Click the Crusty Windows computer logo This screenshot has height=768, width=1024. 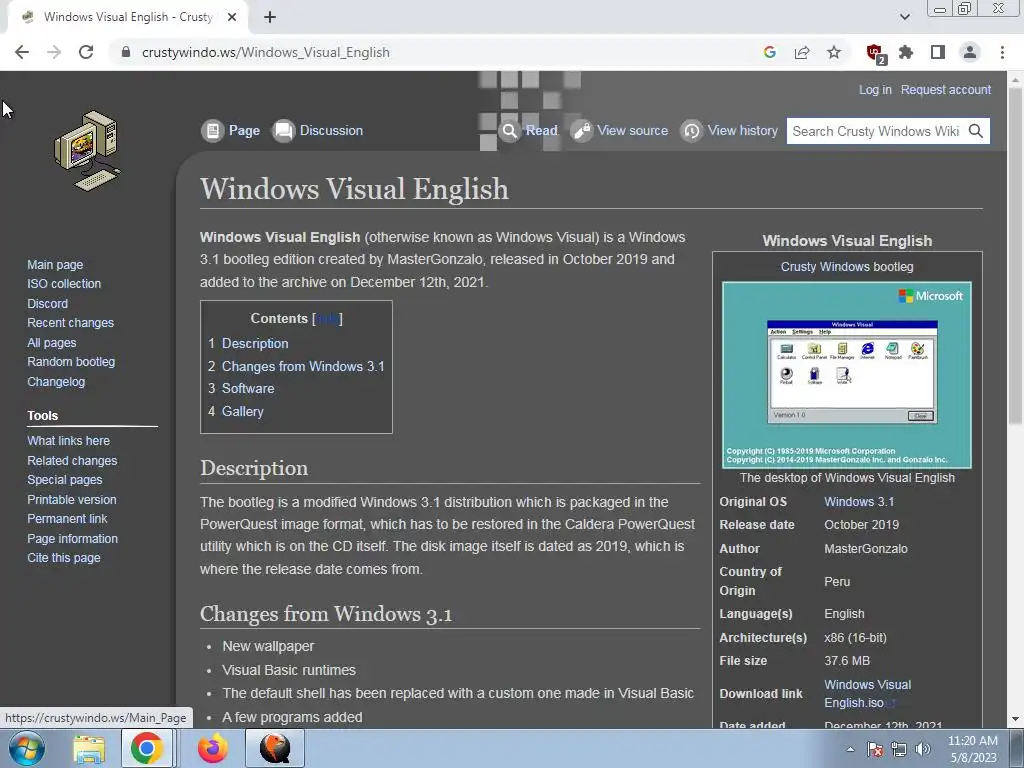point(87,151)
